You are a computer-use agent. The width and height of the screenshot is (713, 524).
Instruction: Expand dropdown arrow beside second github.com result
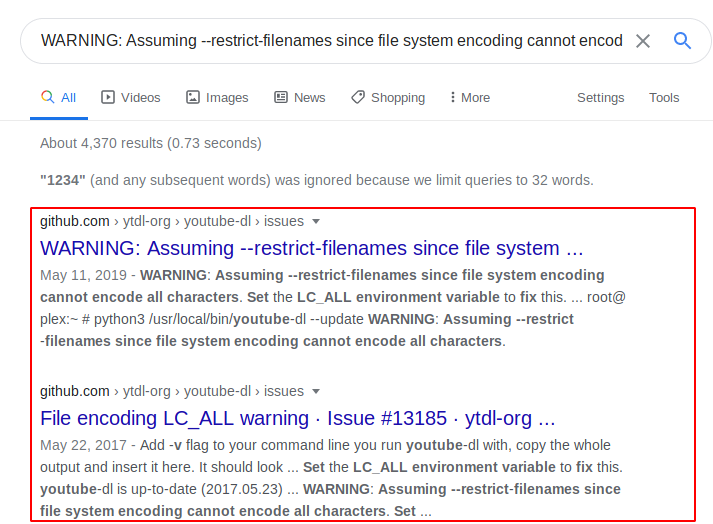[x=316, y=392]
